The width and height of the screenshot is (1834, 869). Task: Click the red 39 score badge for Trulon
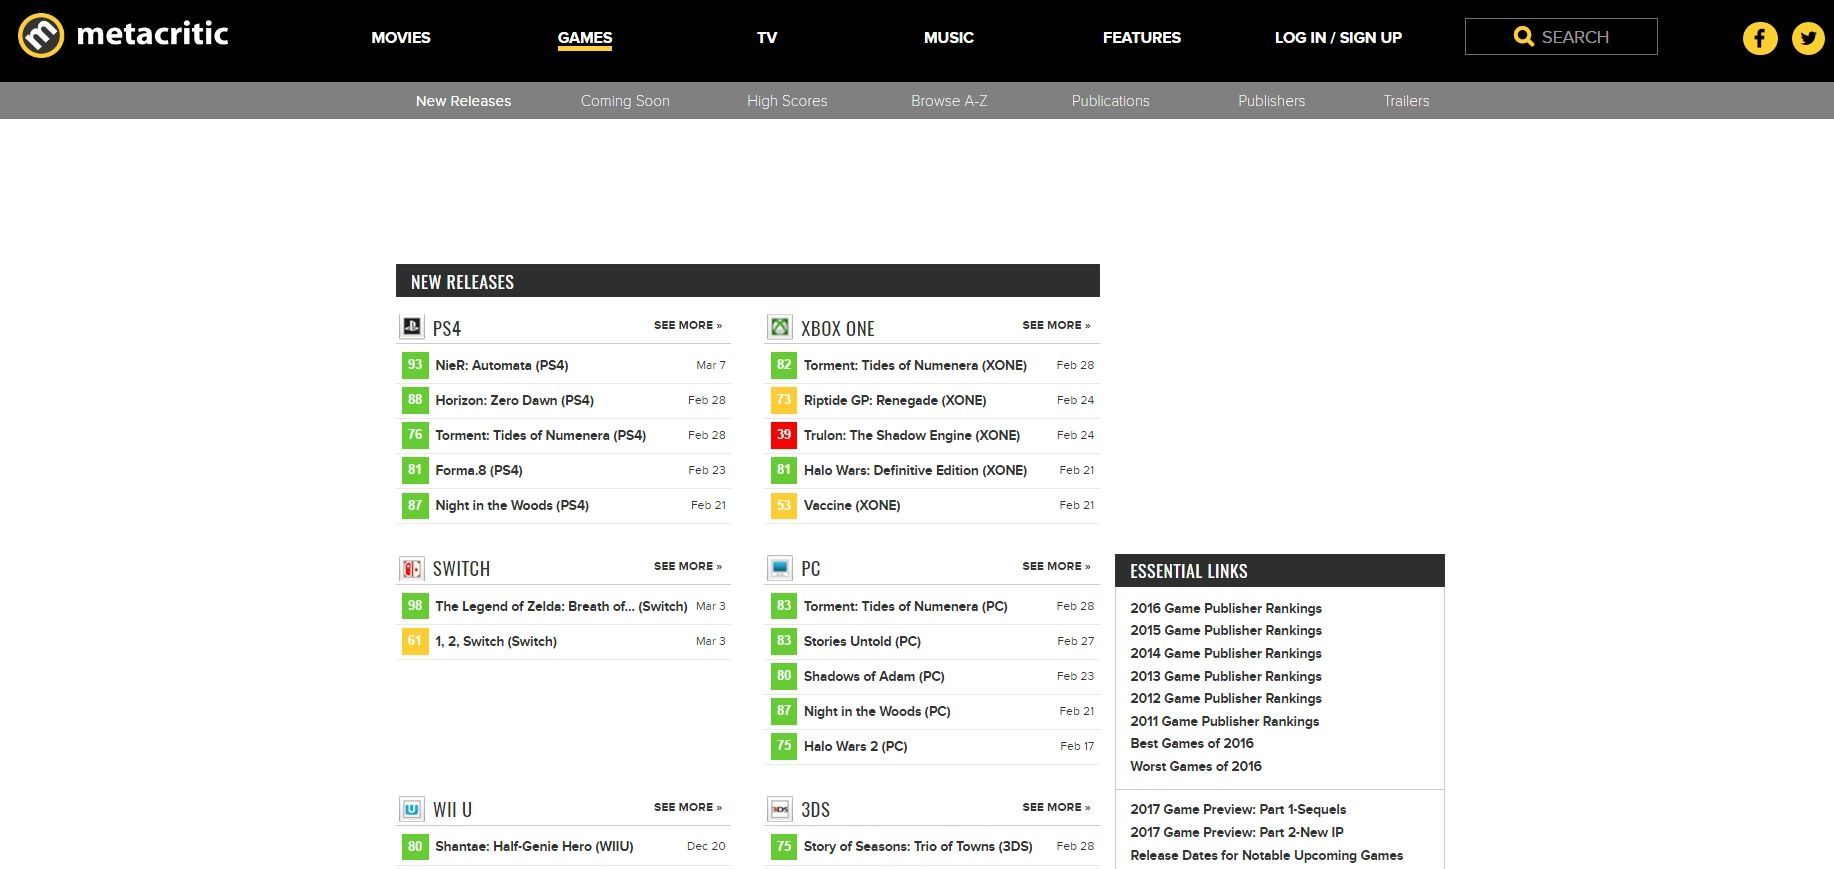784,435
